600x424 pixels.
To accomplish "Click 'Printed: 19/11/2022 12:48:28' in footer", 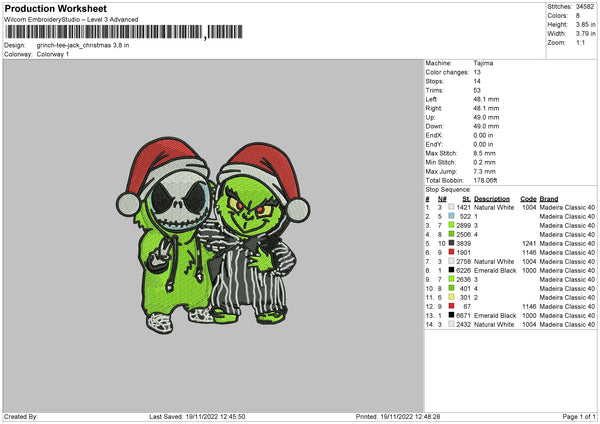I will coord(398,417).
